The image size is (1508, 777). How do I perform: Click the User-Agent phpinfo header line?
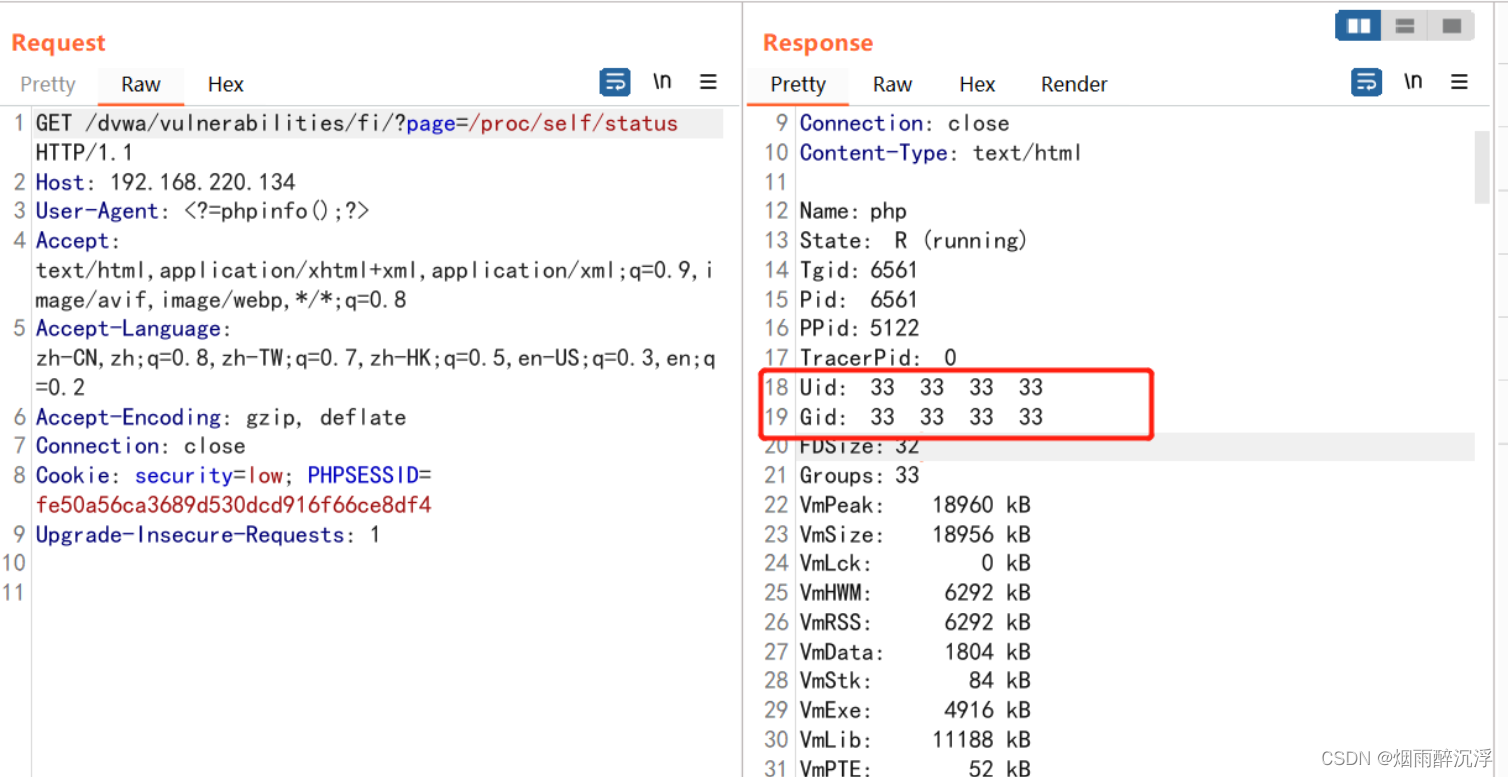click(203, 211)
